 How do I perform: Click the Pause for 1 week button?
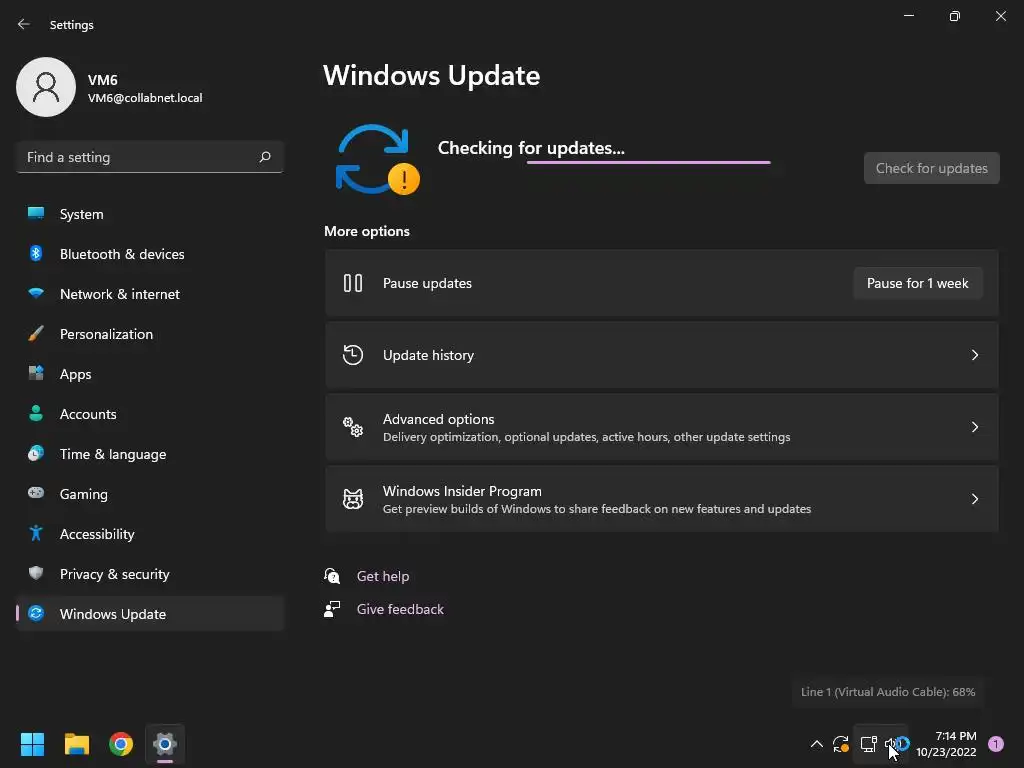point(918,283)
